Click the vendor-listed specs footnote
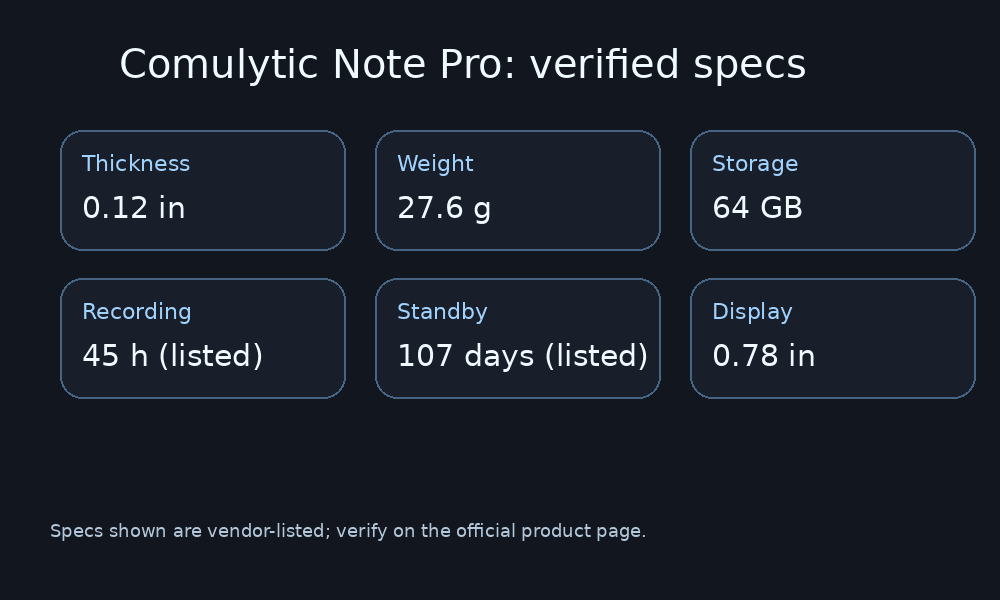The height and width of the screenshot is (600, 1000). (348, 531)
